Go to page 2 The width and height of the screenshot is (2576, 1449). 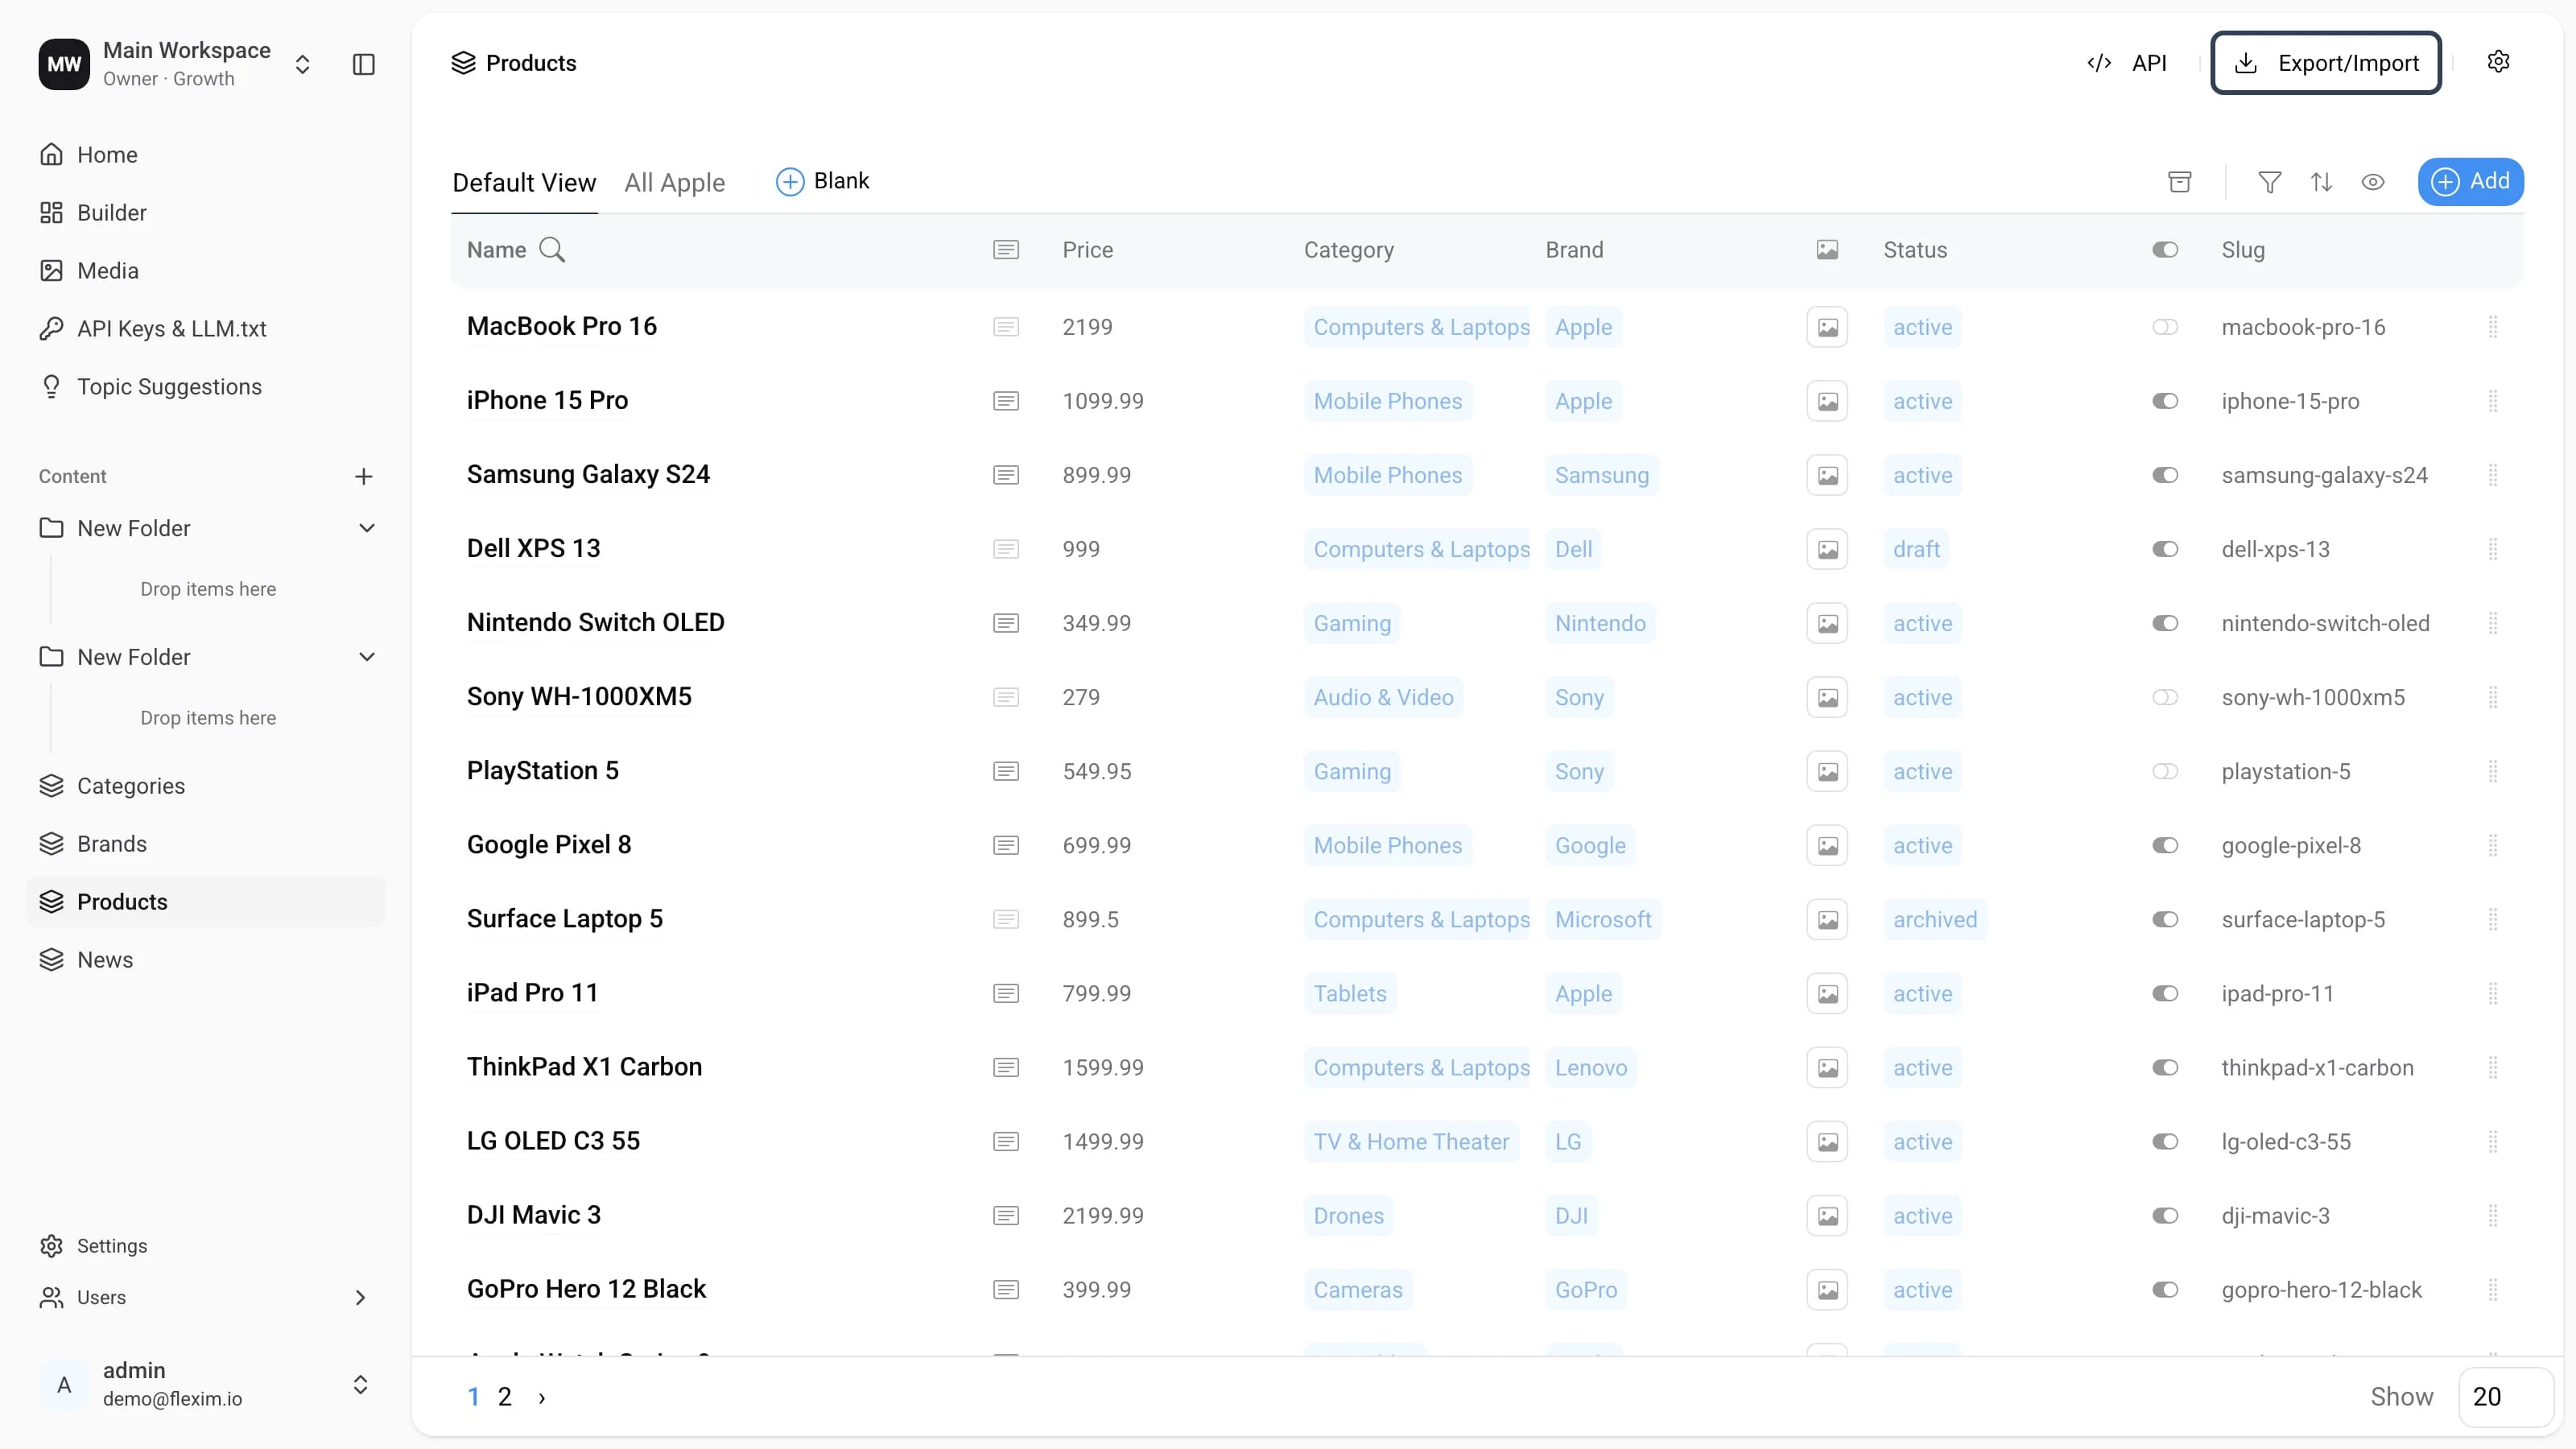pos(505,1397)
